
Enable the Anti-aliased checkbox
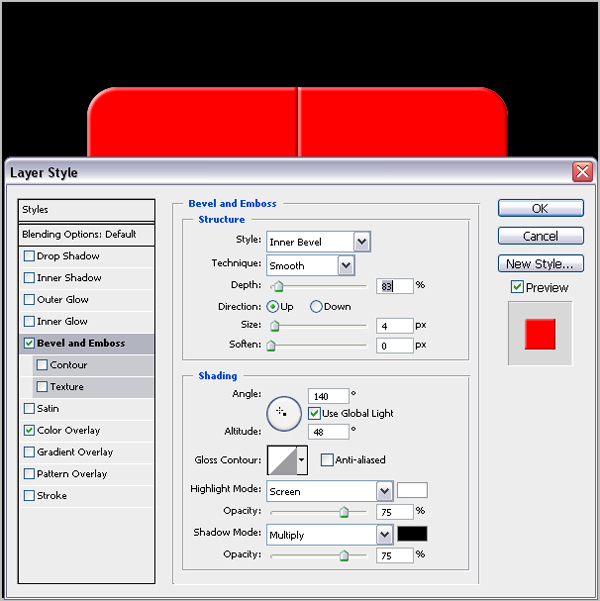tap(327, 460)
